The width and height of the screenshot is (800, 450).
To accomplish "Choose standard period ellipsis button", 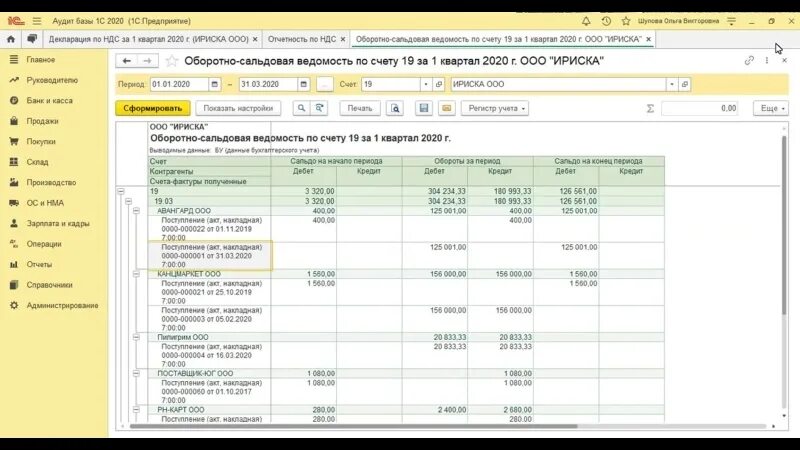I will pyautogui.click(x=324, y=84).
